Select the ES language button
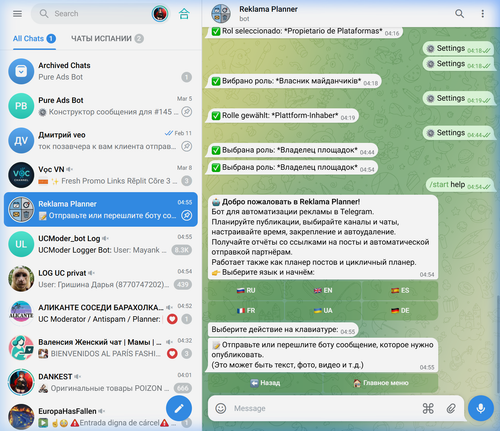 [x=400, y=290]
